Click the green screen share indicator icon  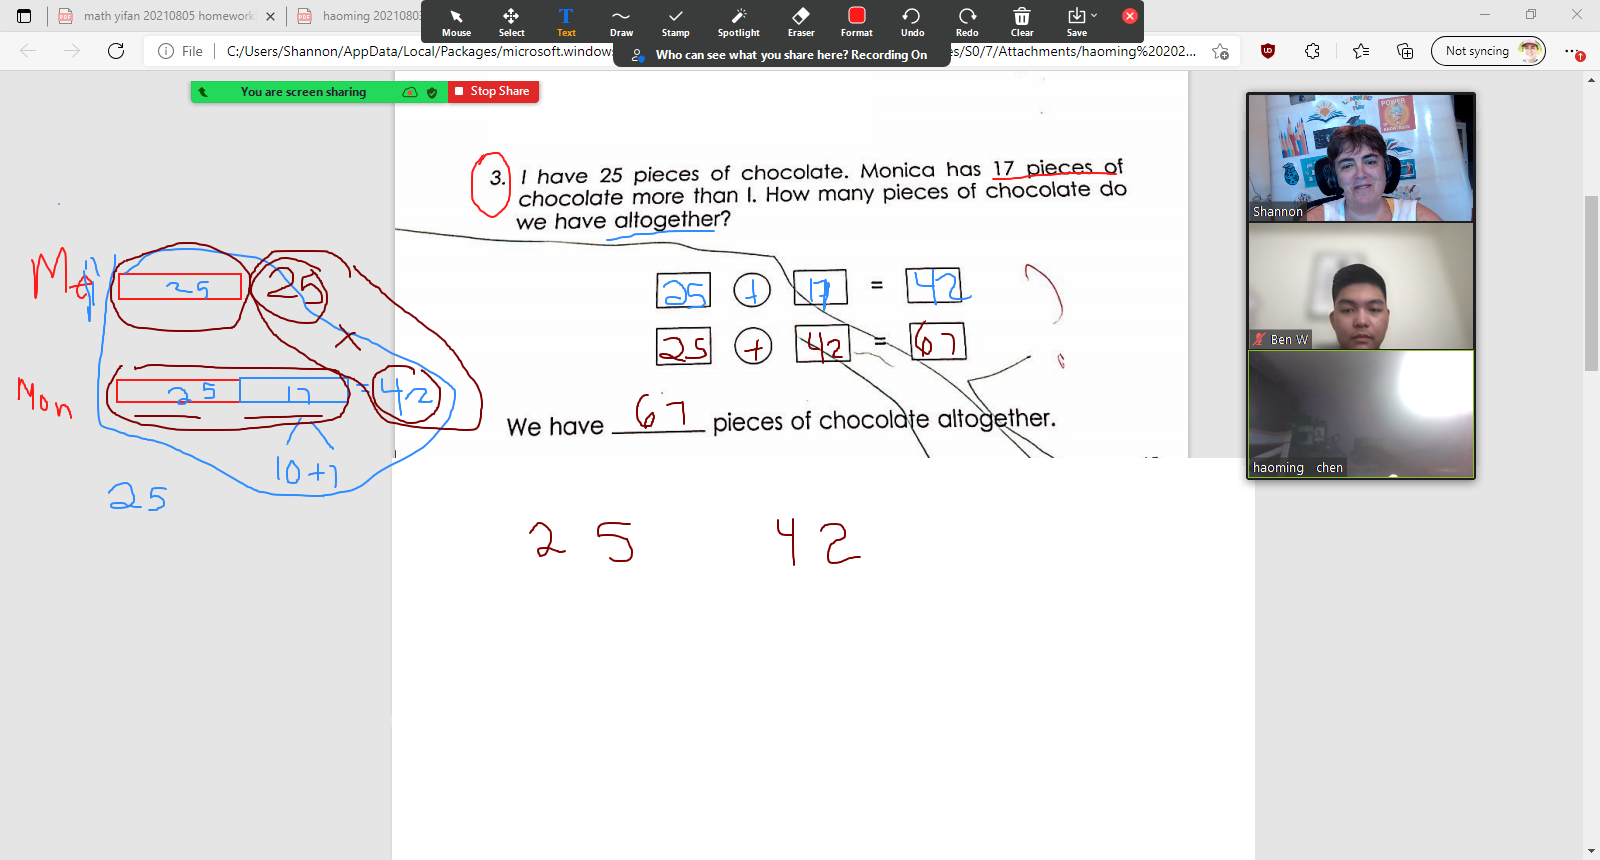tap(203, 92)
